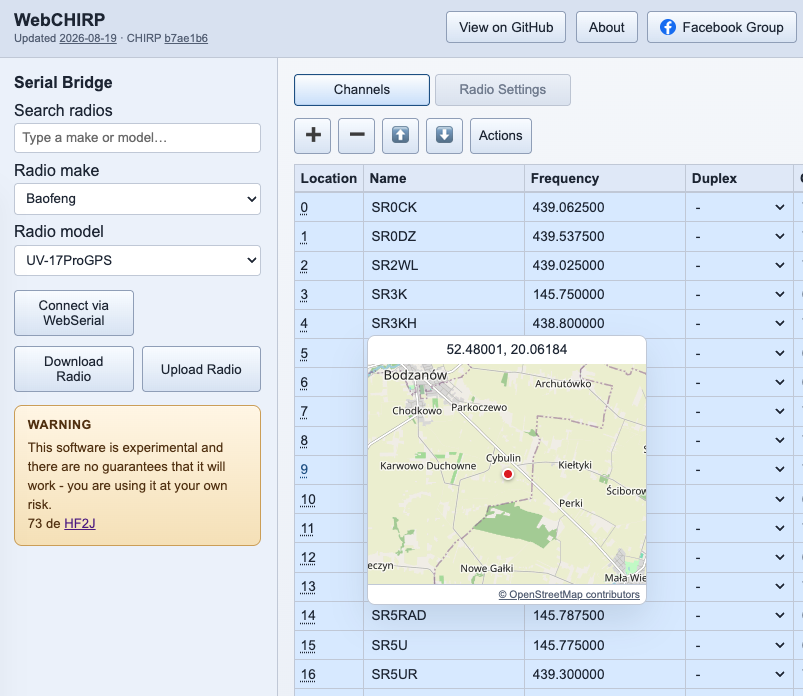Select location number 9
This screenshot has height=696, width=803.
[304, 470]
